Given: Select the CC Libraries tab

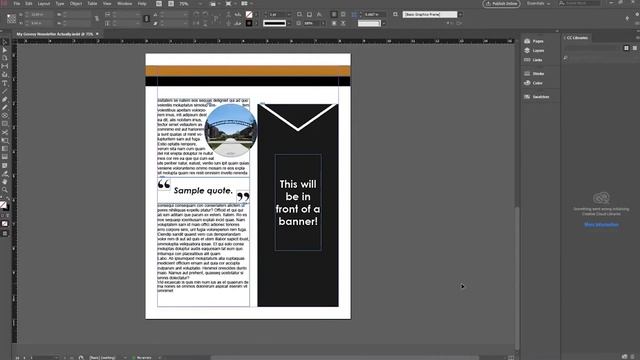Looking at the screenshot, I should point(577,38).
